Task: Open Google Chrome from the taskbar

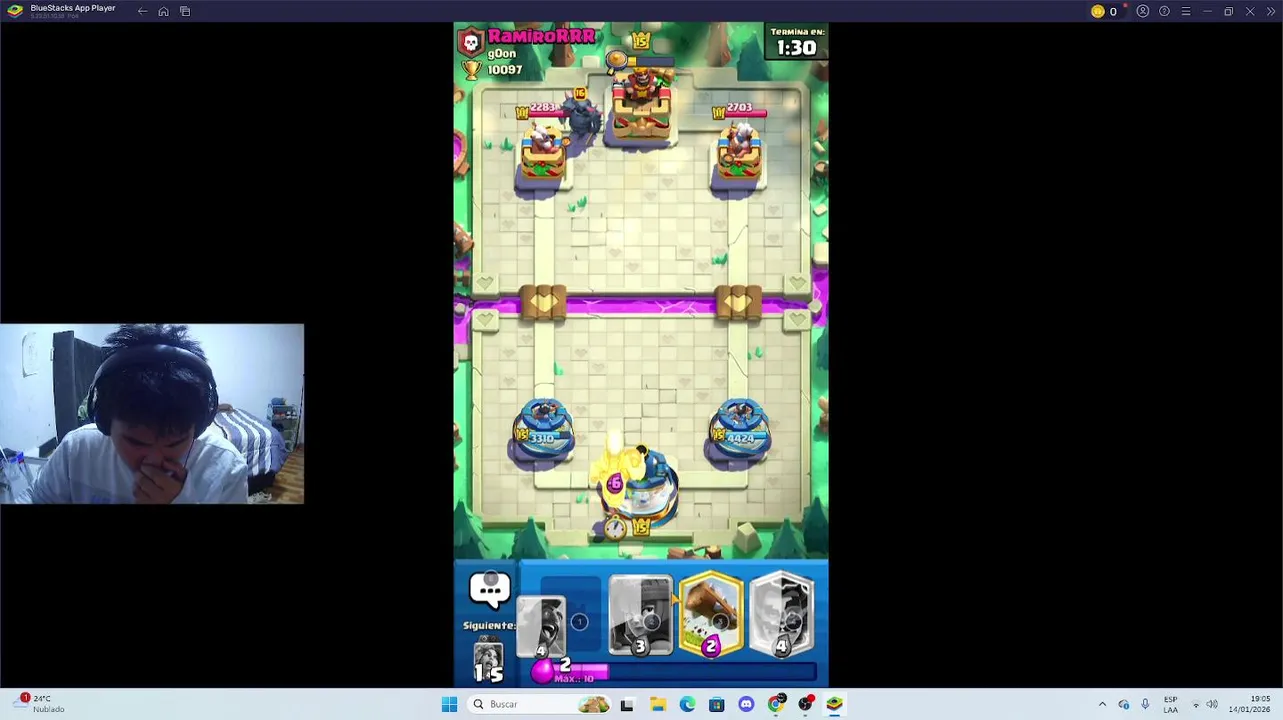Action: 775,704
